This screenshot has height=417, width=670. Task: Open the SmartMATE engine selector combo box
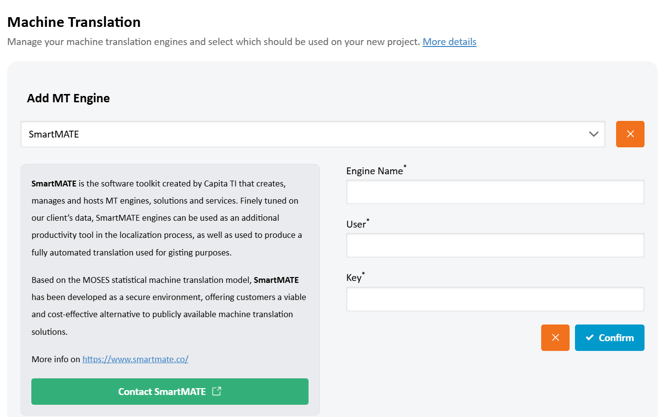[300, 134]
